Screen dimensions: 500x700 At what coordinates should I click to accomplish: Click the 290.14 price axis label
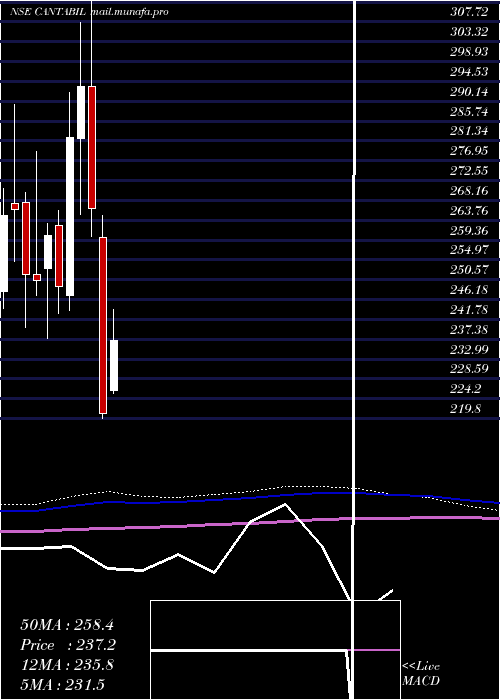coord(469,92)
